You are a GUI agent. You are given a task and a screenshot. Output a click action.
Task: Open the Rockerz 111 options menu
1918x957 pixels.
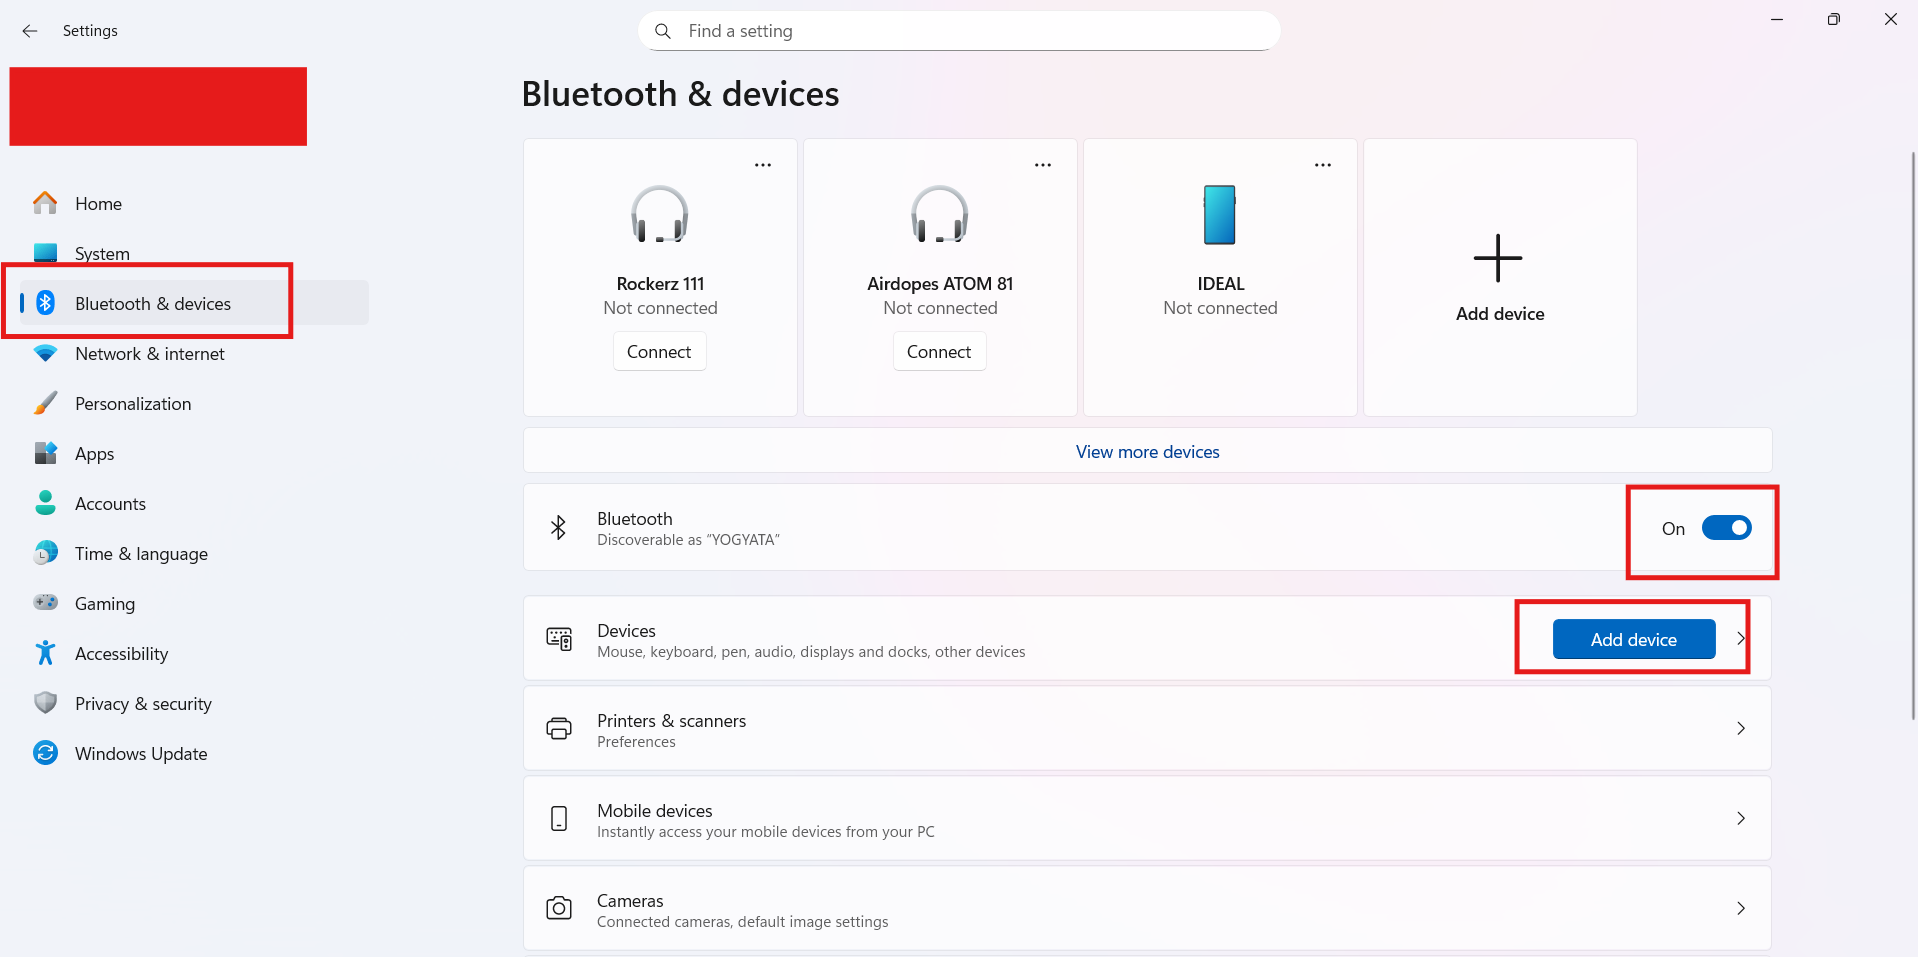click(763, 164)
